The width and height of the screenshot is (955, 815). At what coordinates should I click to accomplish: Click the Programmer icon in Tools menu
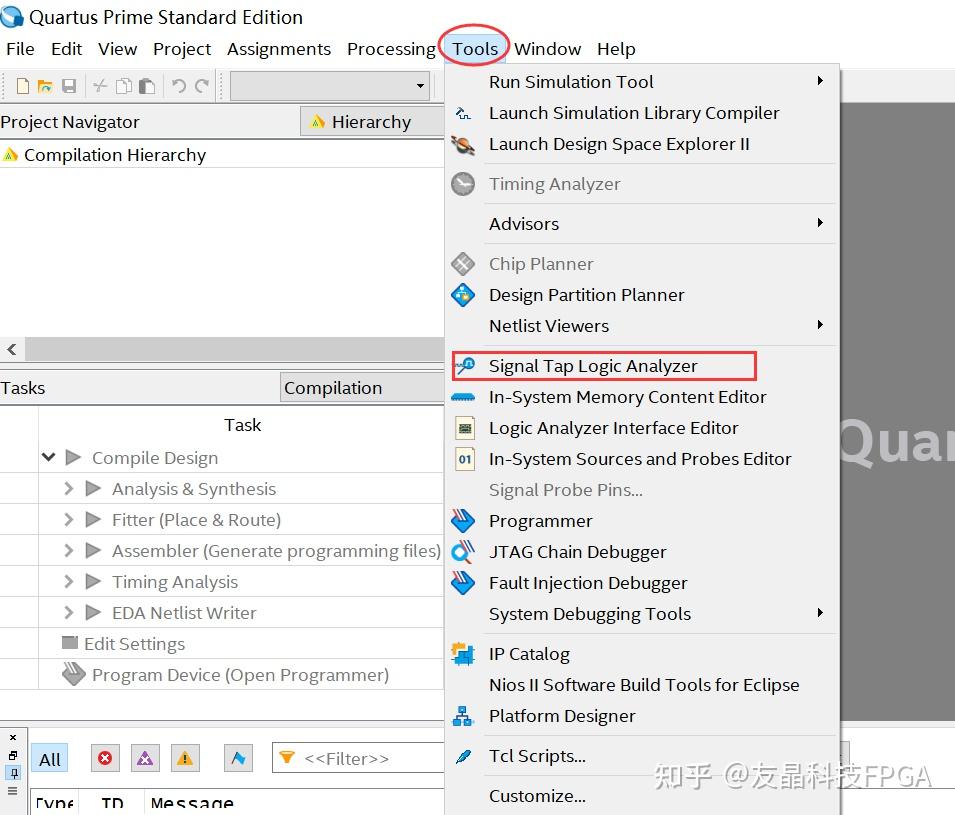[463, 521]
